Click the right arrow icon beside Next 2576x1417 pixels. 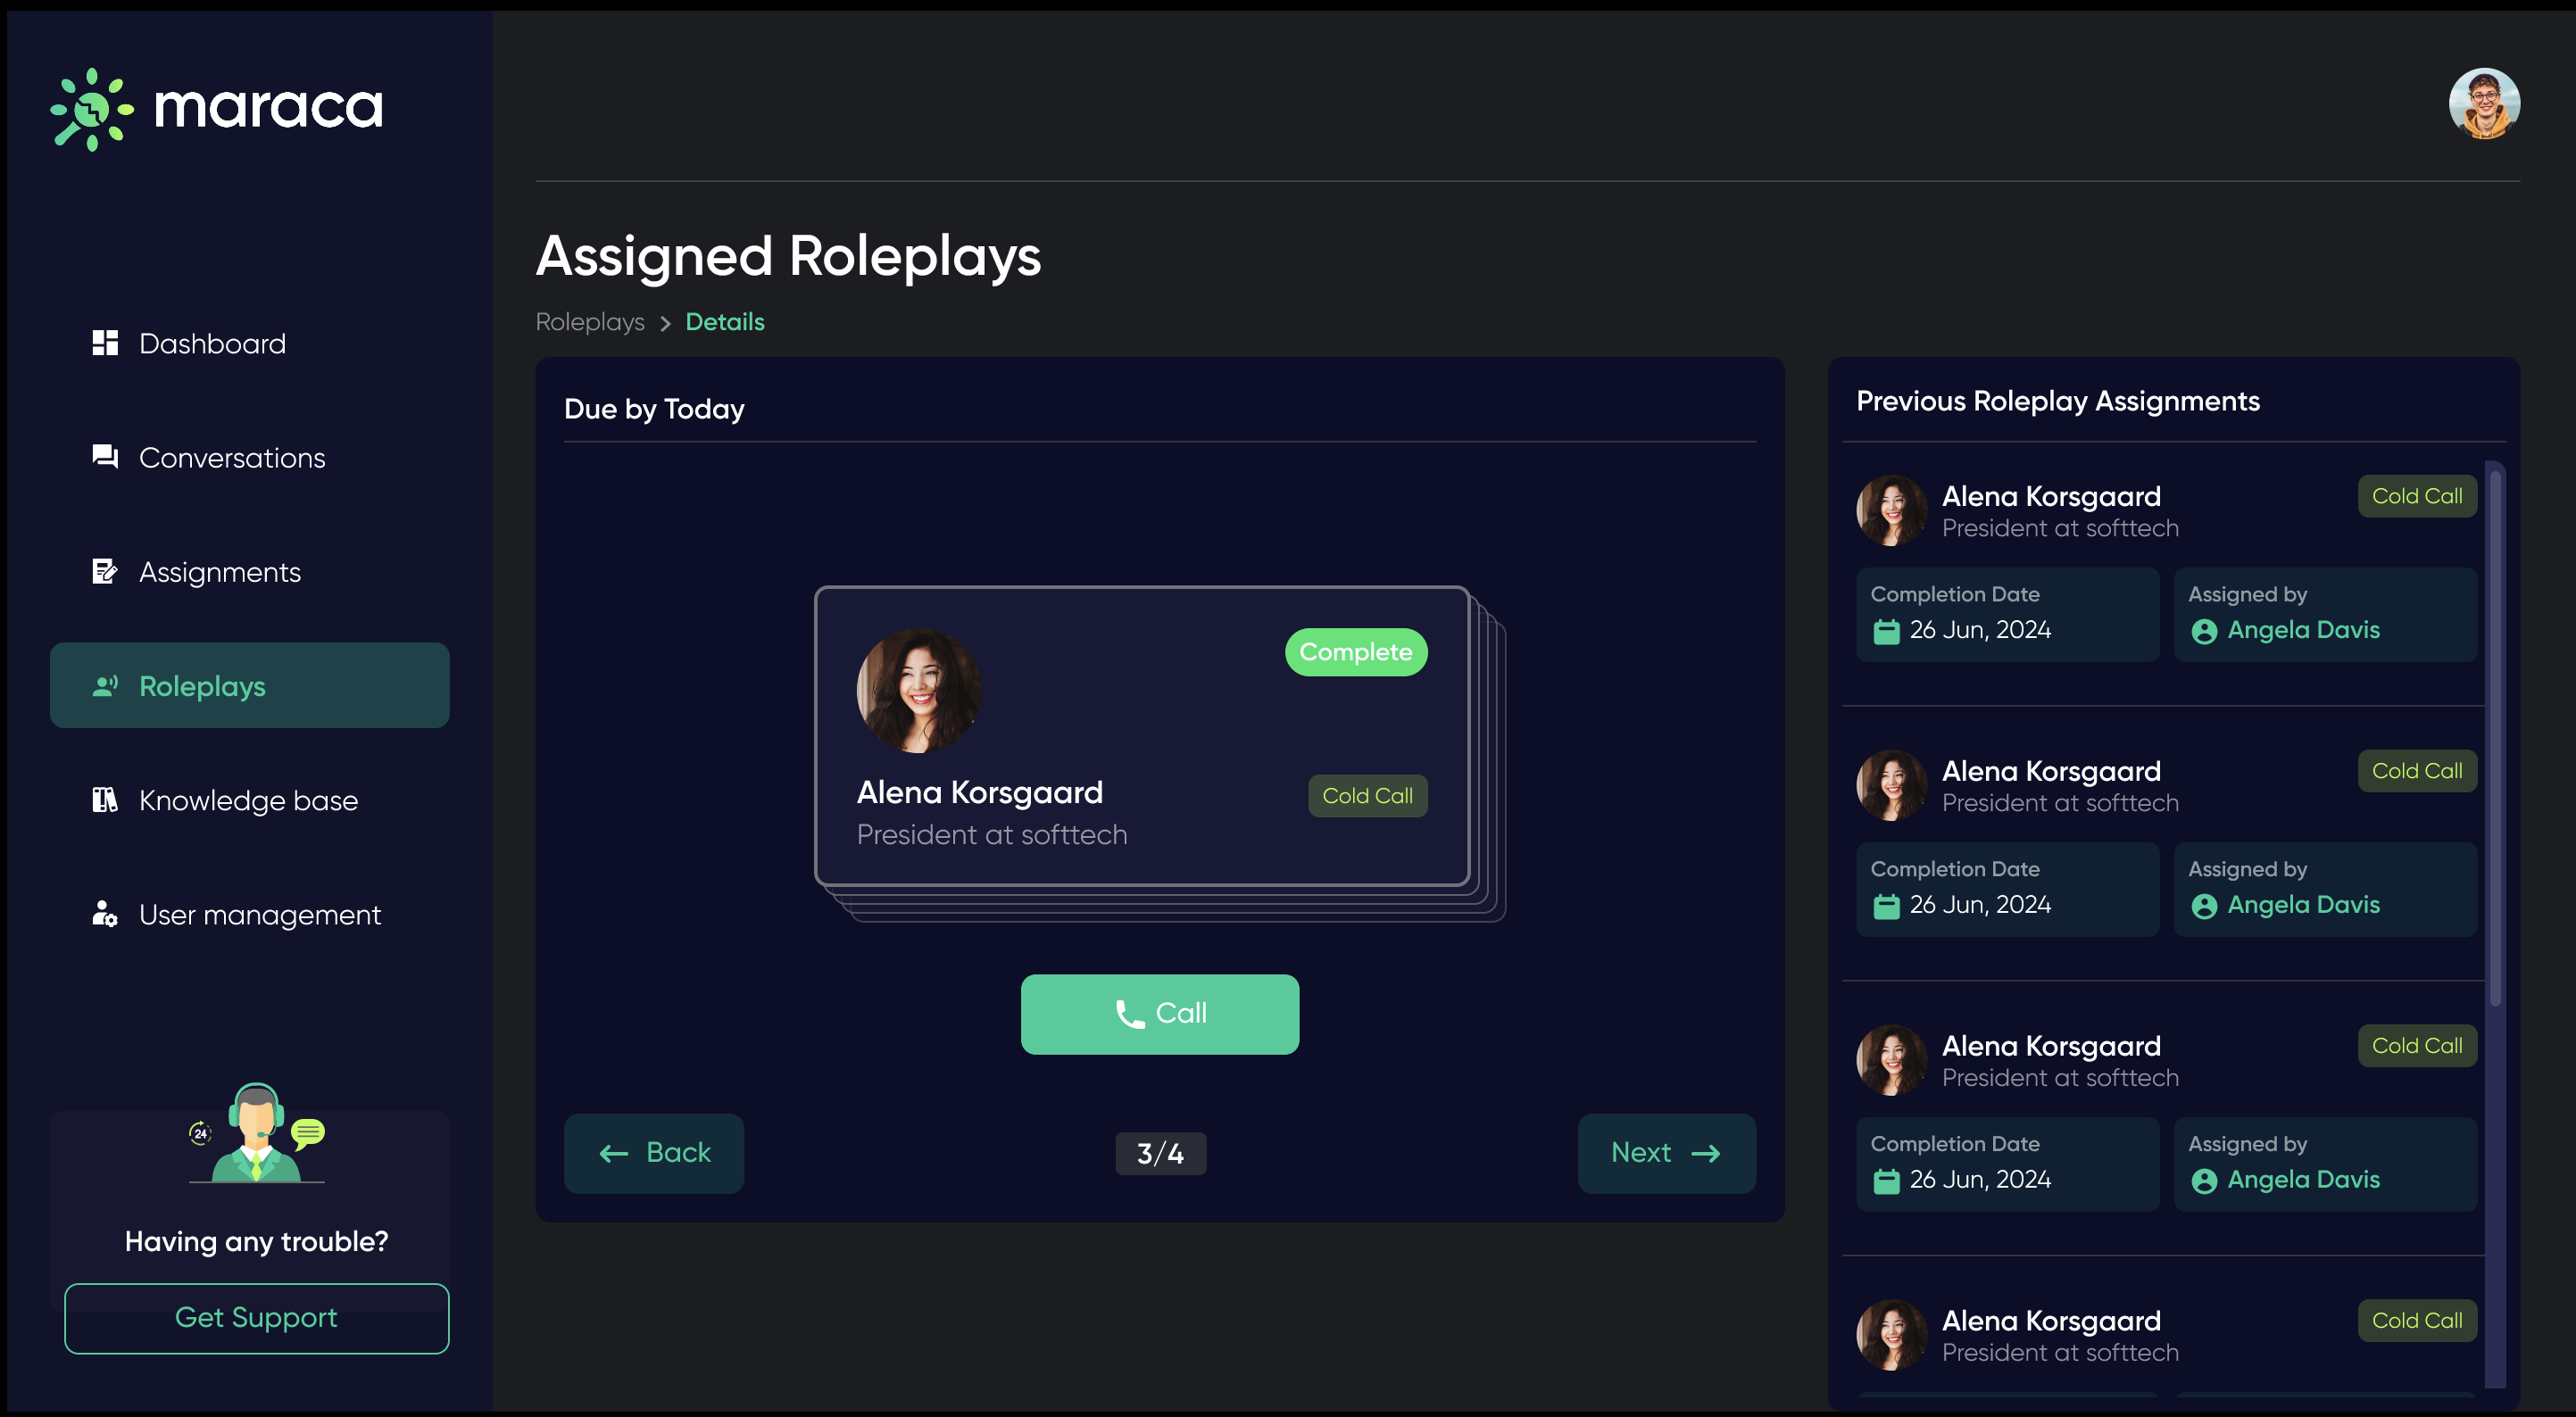tap(1705, 1154)
